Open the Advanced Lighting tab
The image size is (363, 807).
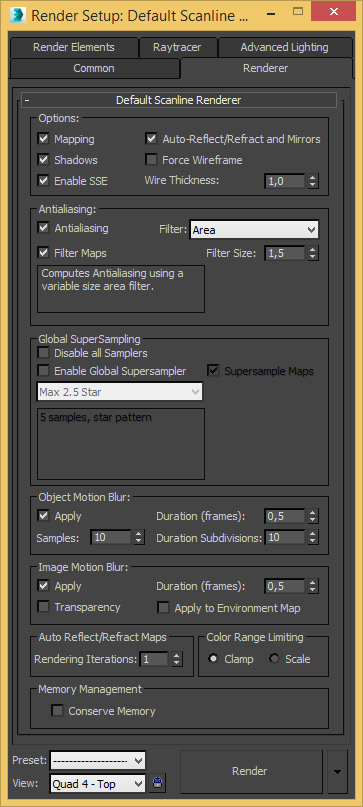coord(284,47)
